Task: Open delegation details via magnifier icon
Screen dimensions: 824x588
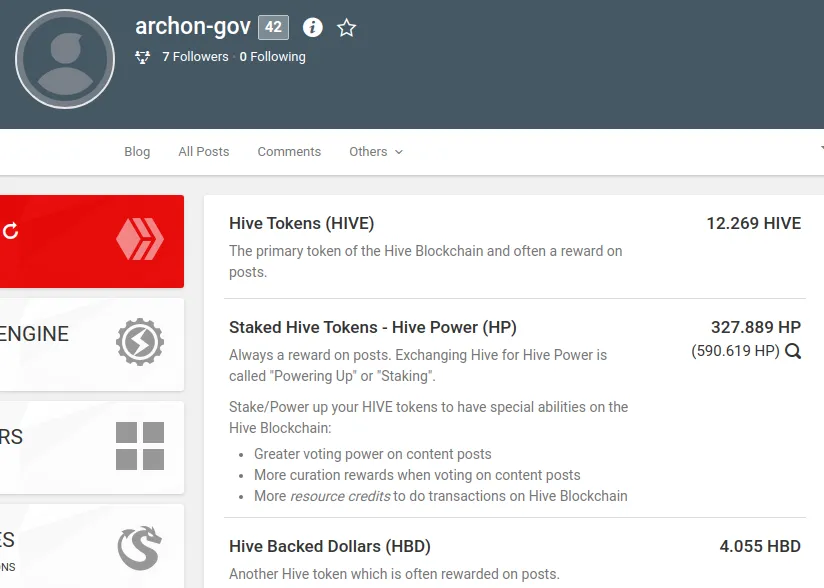Action: tap(793, 351)
